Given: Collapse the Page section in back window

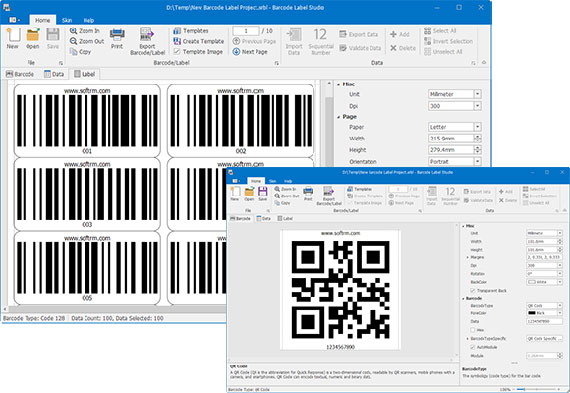Looking at the screenshot, I should (339, 117).
